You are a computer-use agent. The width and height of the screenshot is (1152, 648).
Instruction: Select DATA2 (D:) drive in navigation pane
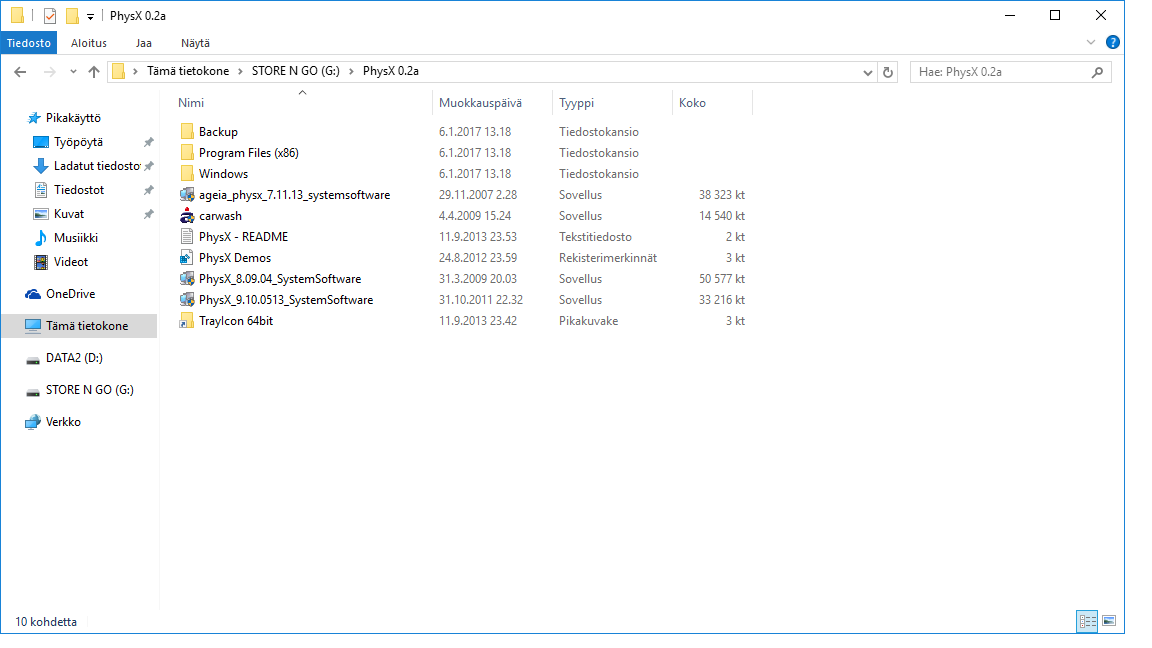pyautogui.click(x=74, y=358)
